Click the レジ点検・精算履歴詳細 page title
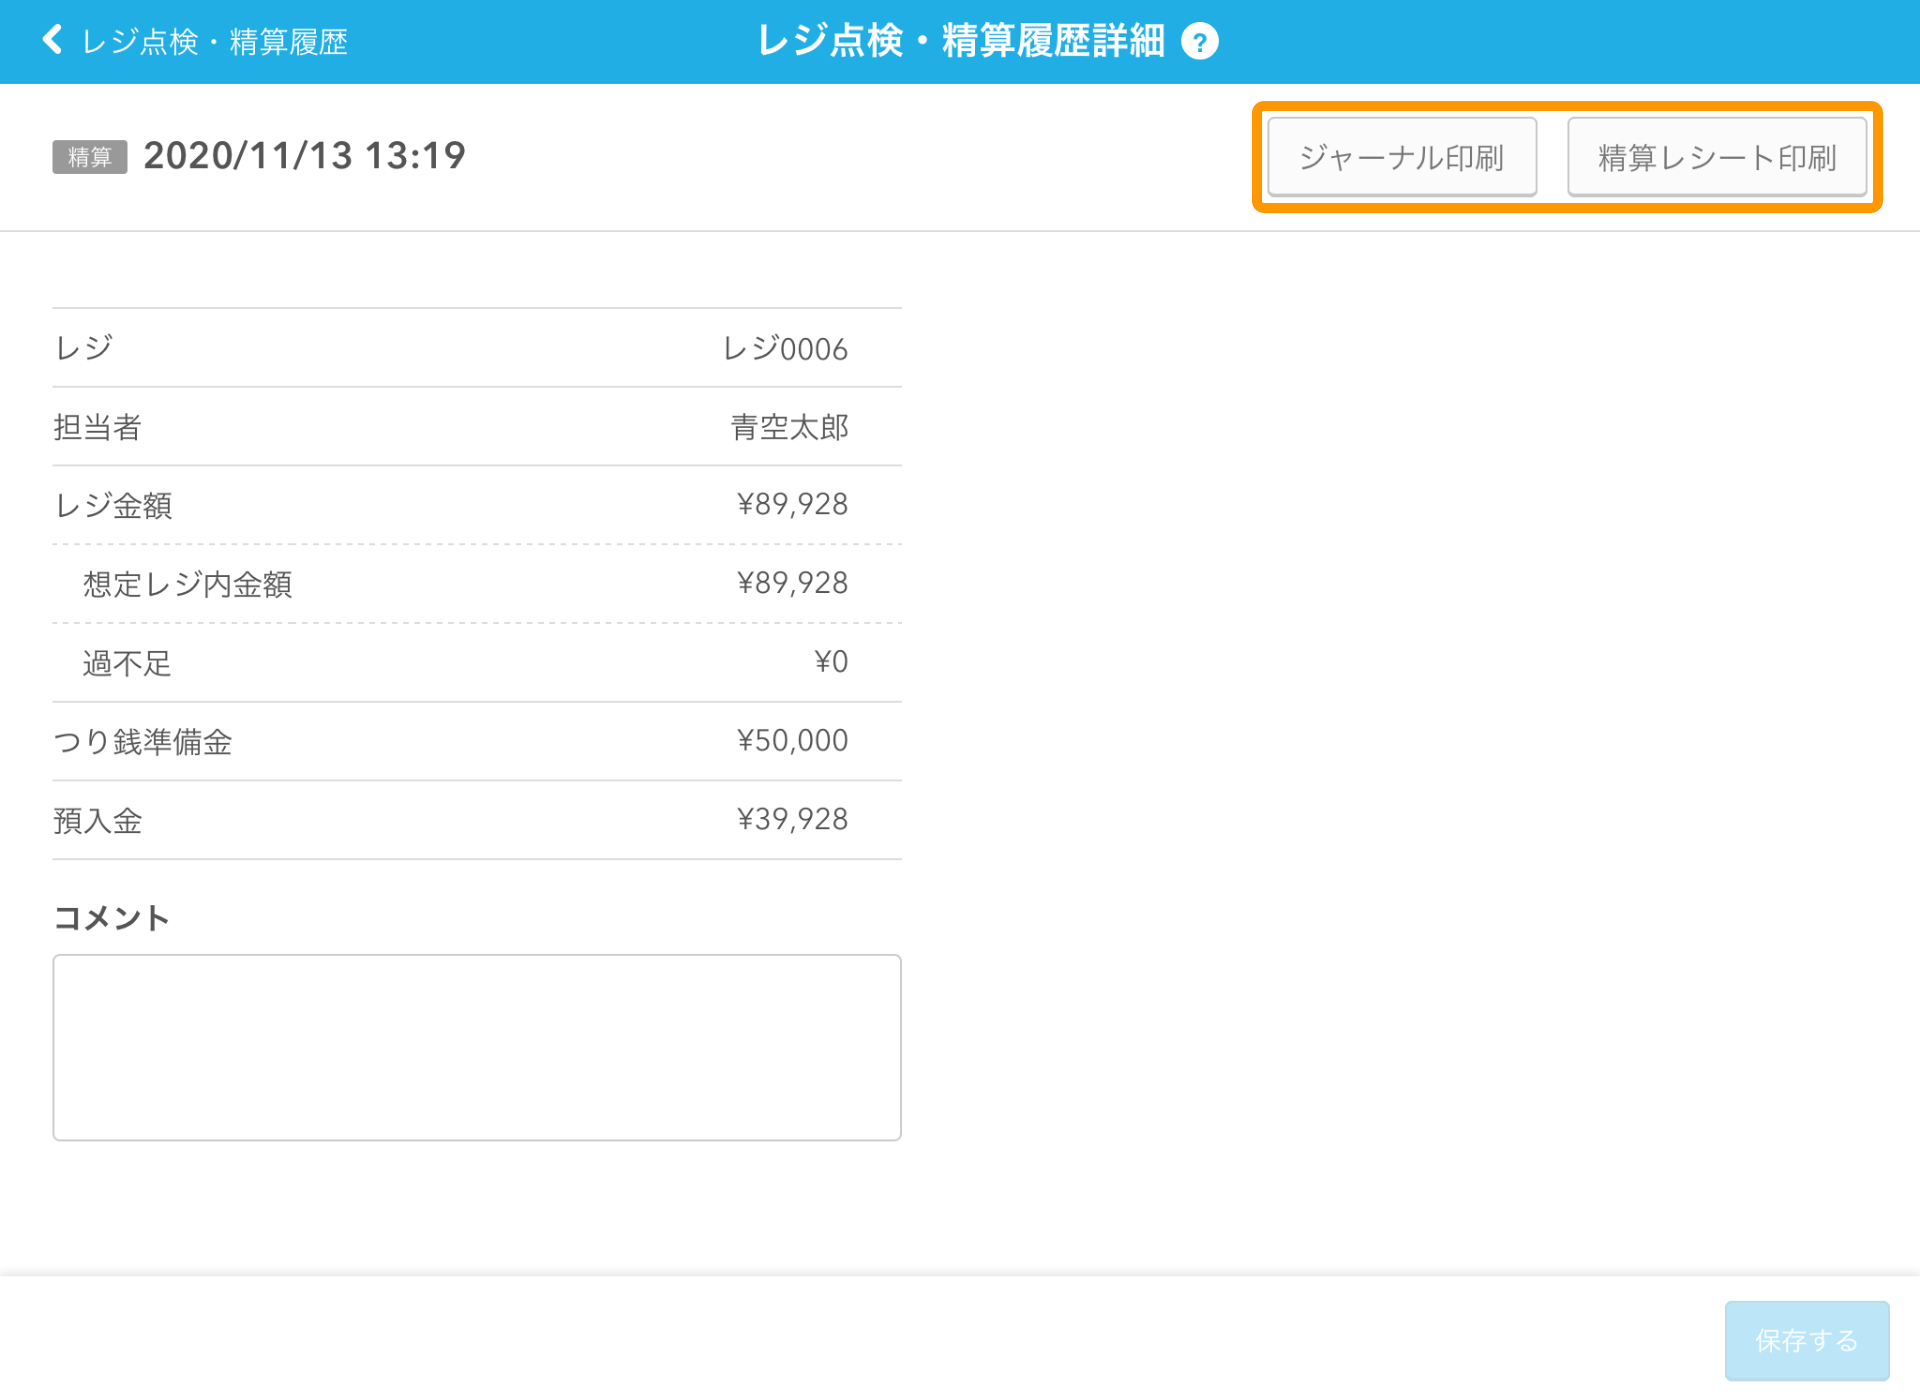The width and height of the screenshot is (1920, 1400). [x=961, y=41]
